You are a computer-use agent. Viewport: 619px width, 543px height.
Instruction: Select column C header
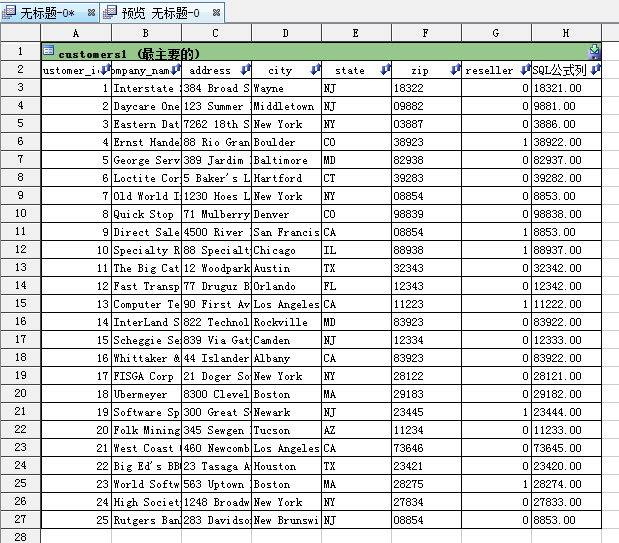[x=216, y=33]
